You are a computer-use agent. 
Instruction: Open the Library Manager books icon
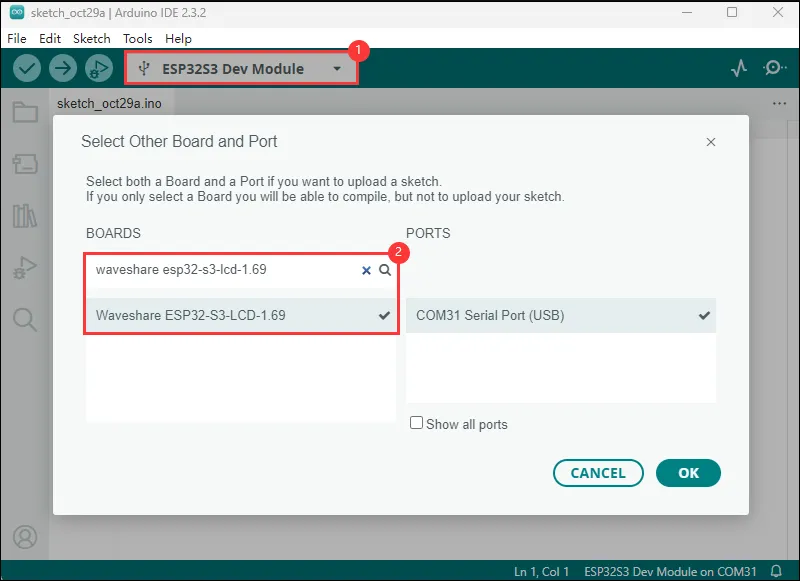pos(25,215)
